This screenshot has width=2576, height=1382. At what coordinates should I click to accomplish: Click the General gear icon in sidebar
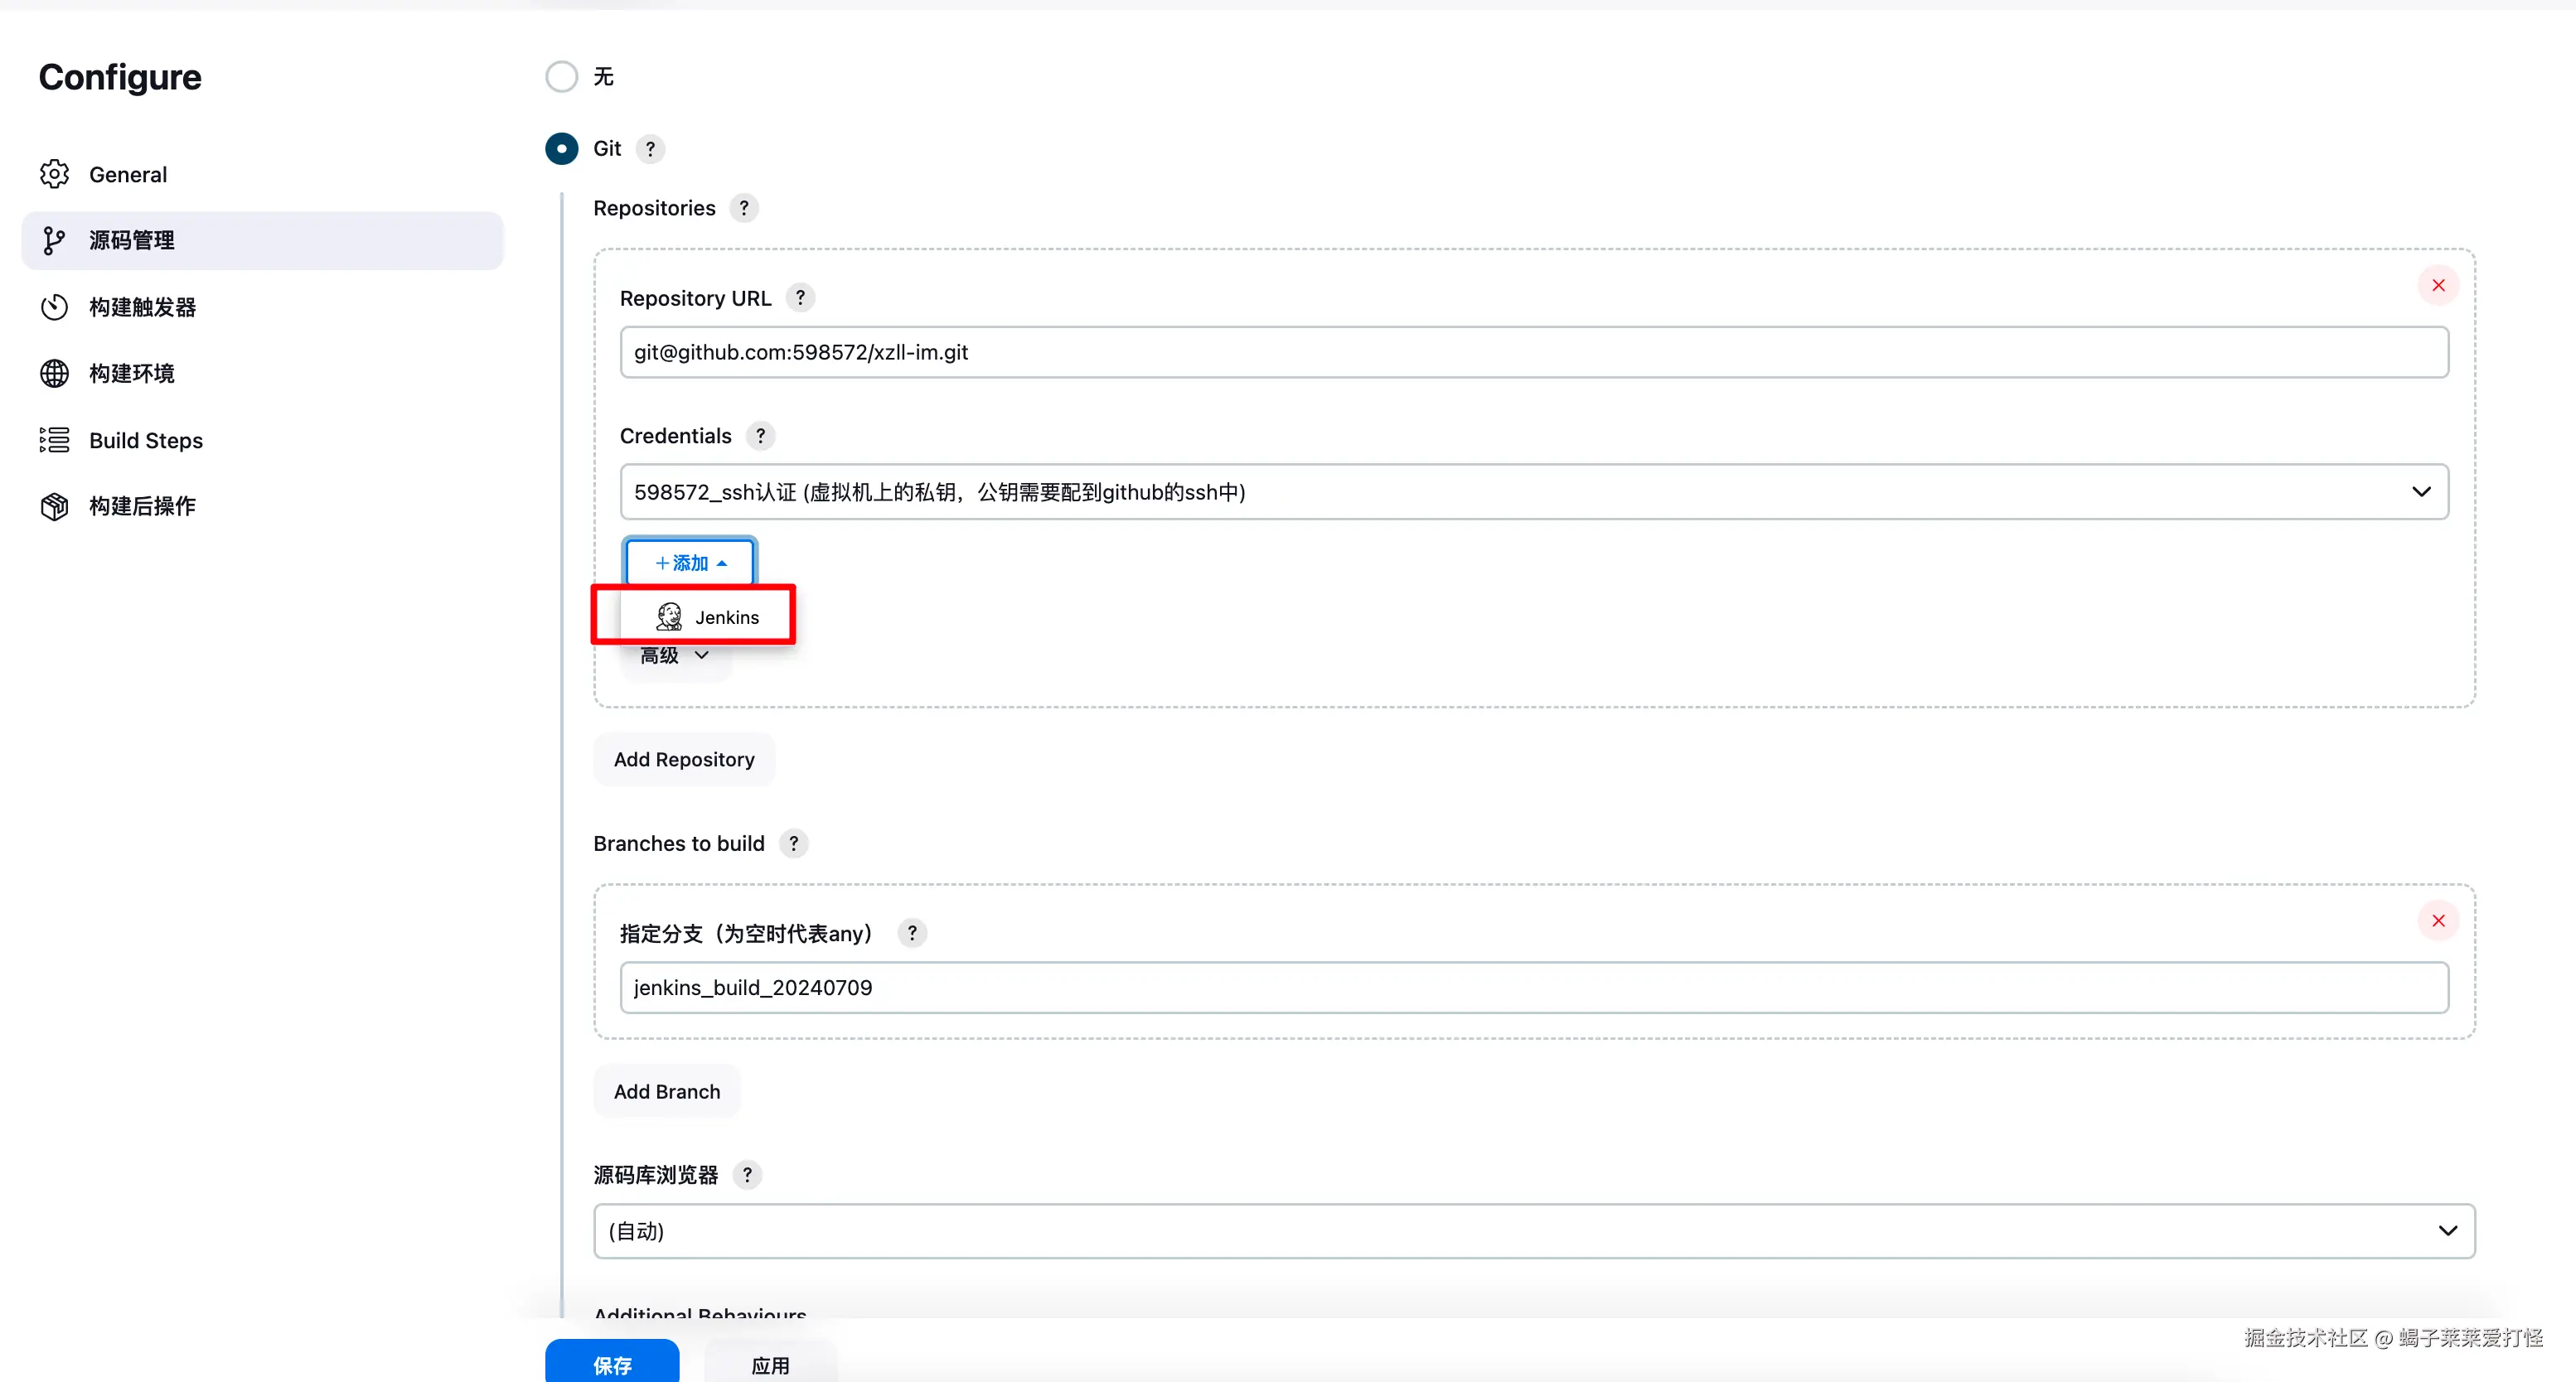[54, 174]
